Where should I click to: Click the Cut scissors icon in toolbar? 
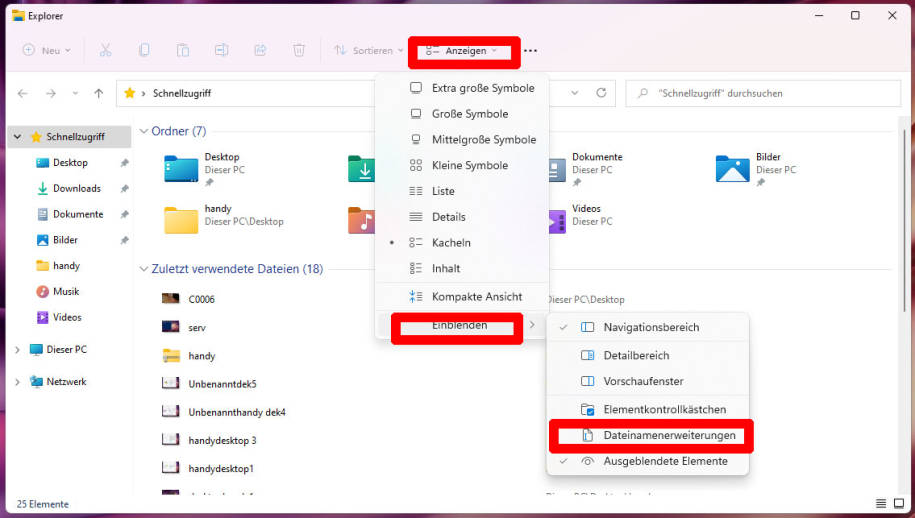(106, 50)
